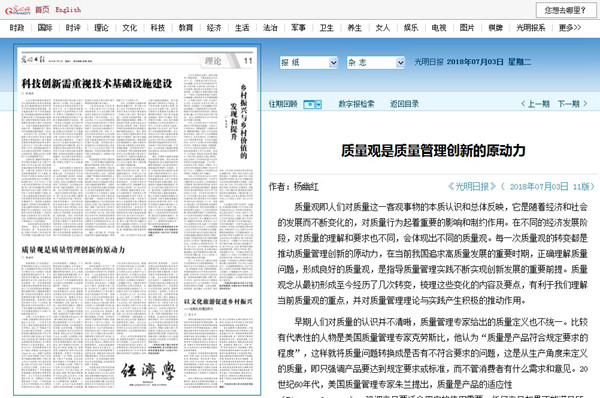The width and height of the screenshot is (600, 398).
Task: Go to next issue 下一期
Action: tap(572, 104)
